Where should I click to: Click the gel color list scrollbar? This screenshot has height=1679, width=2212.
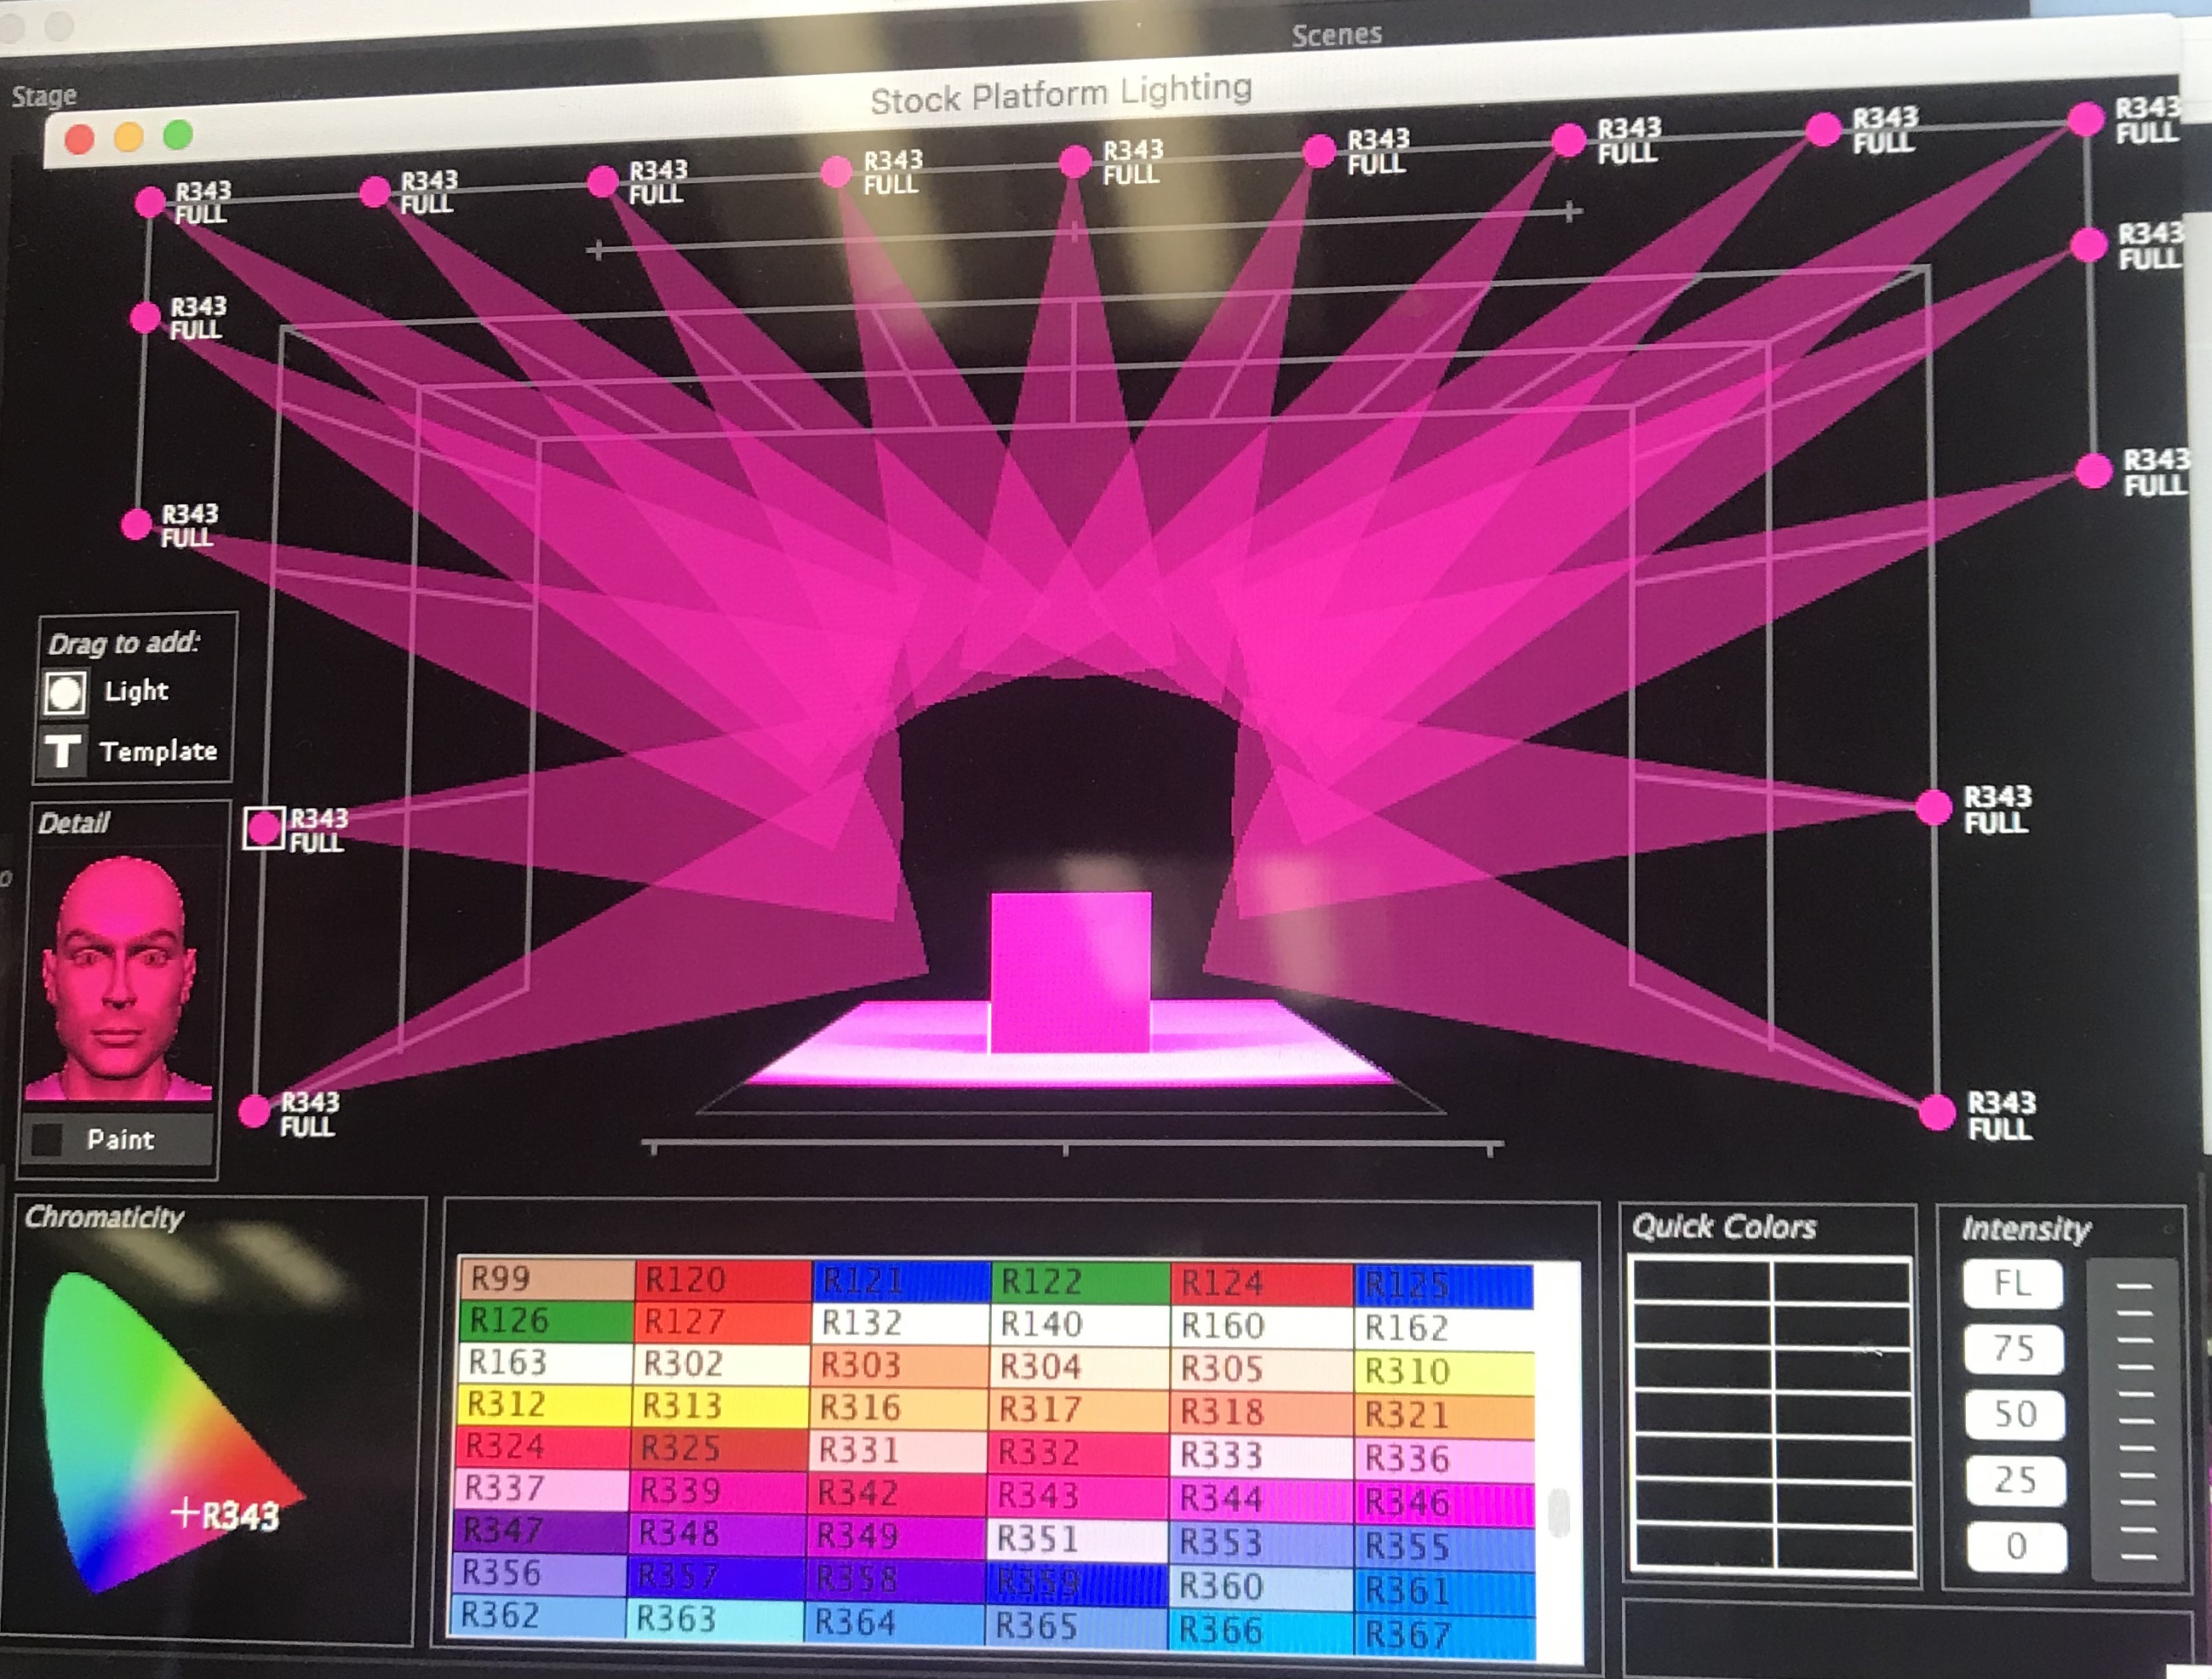coord(1558,1512)
